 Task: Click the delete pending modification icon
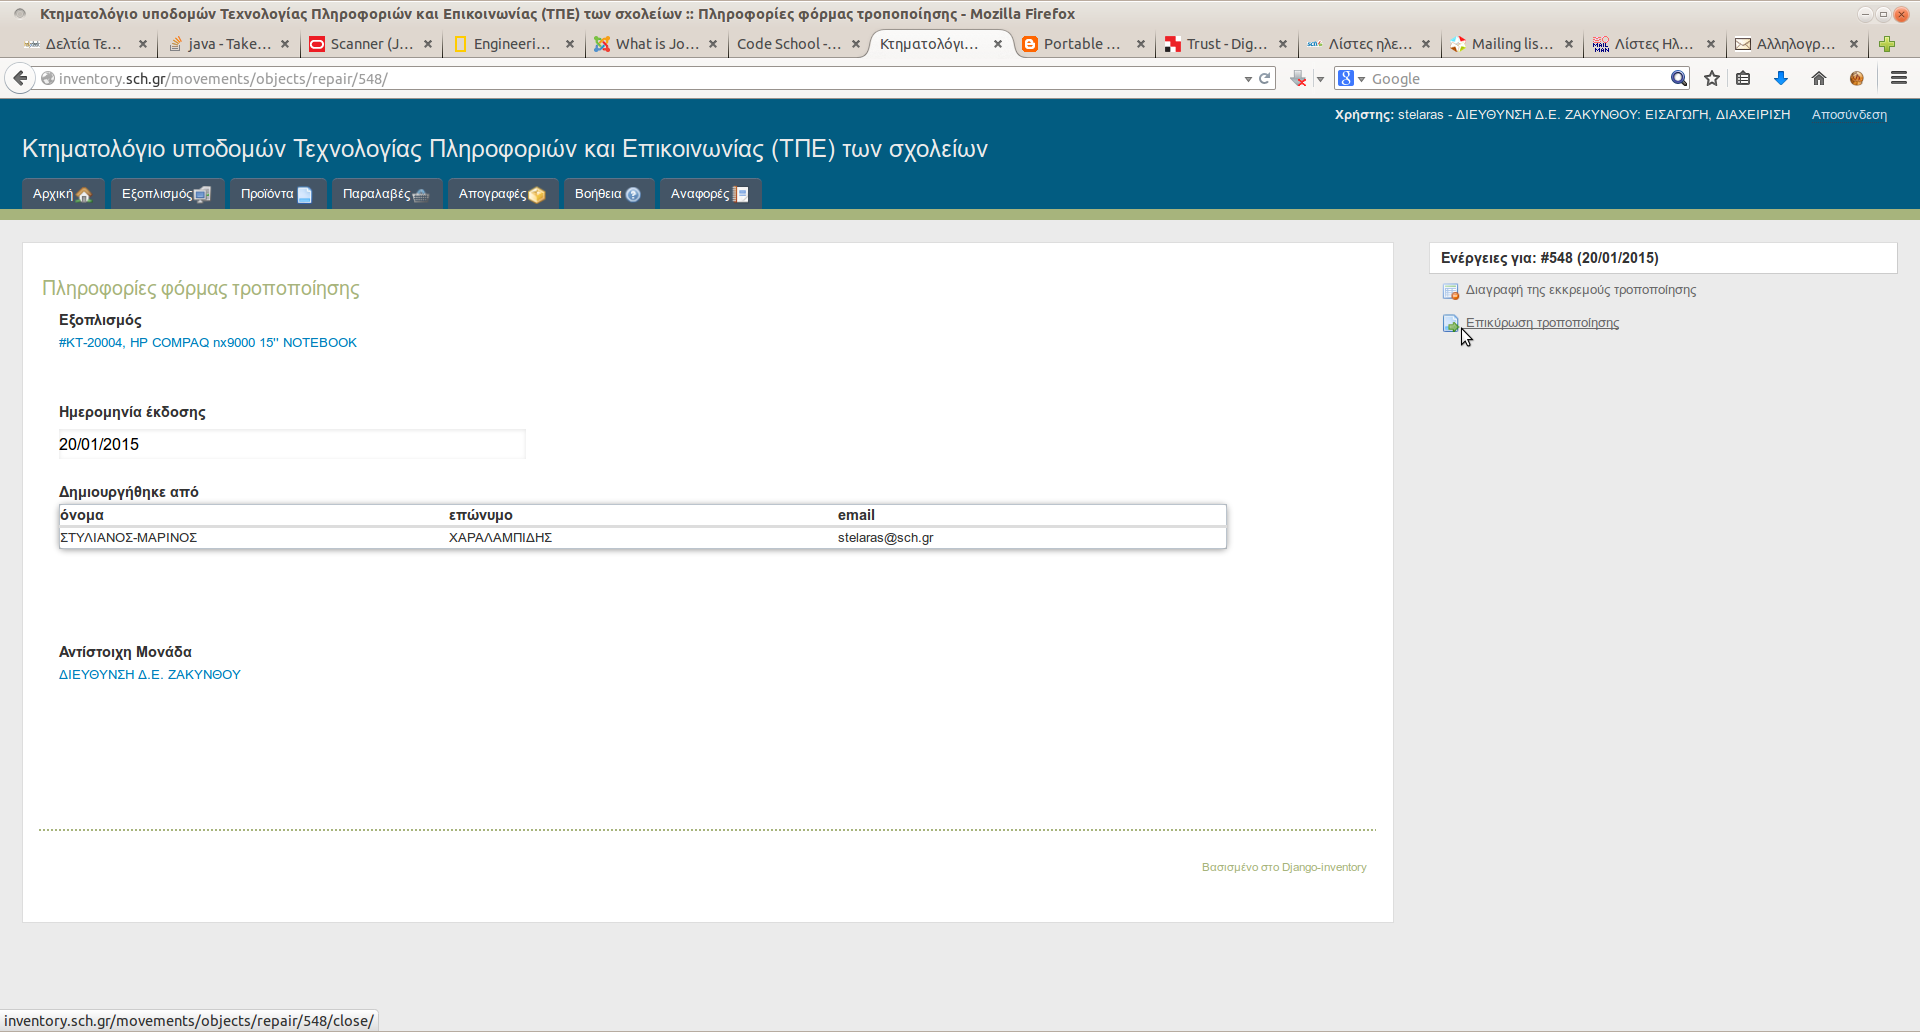[1451, 291]
